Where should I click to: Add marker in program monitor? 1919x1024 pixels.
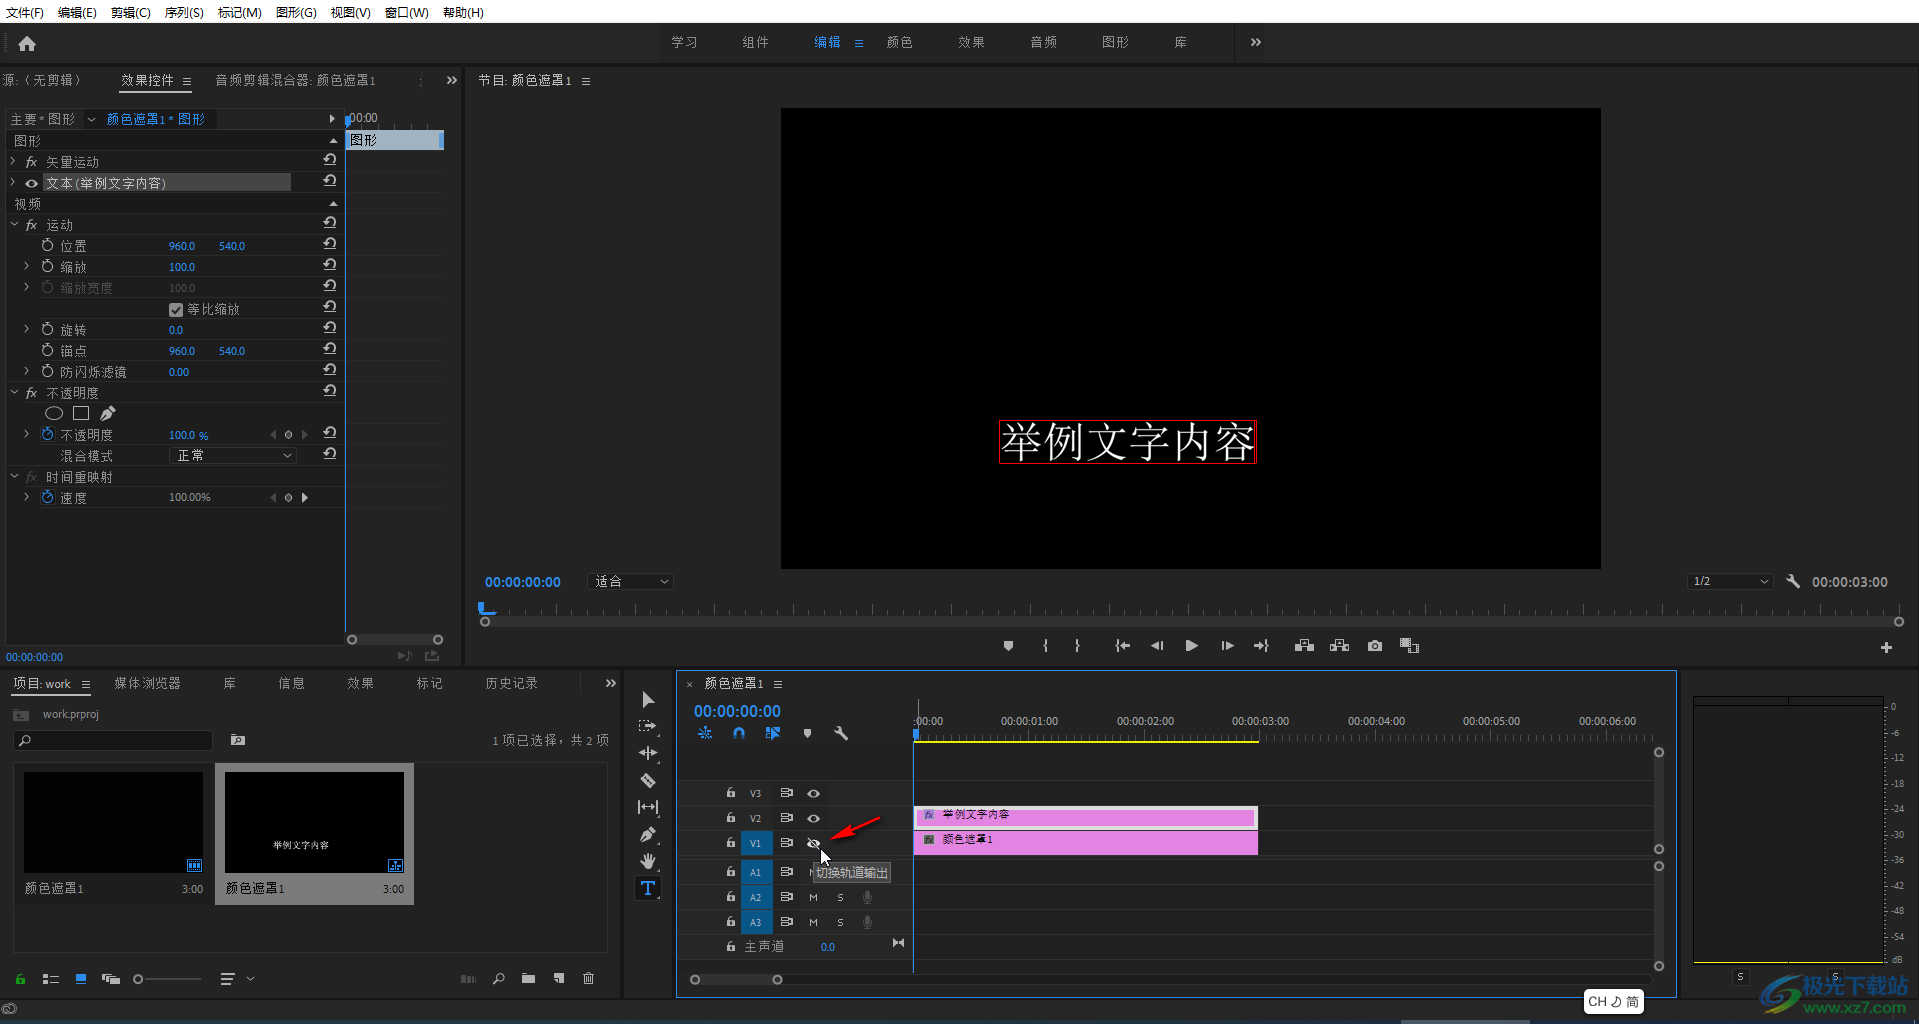coord(1008,646)
